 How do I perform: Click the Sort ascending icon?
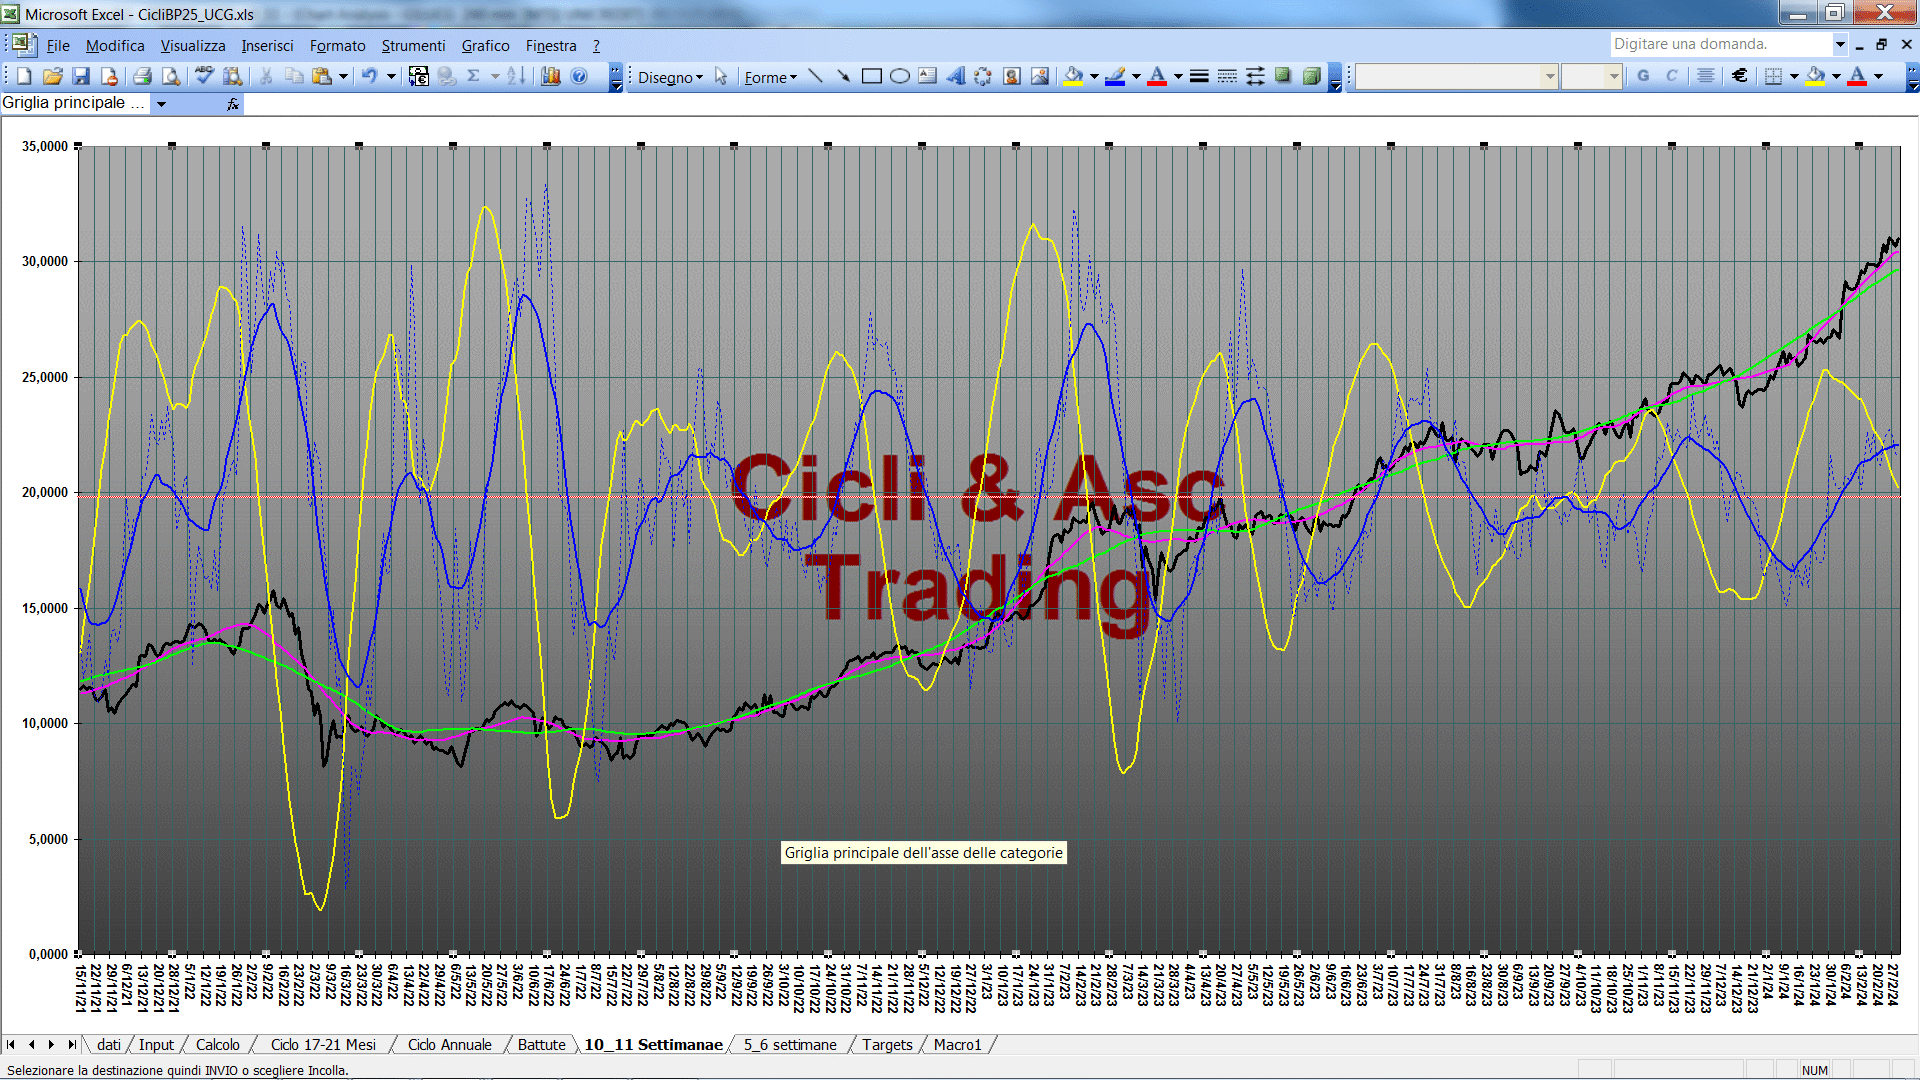516,76
